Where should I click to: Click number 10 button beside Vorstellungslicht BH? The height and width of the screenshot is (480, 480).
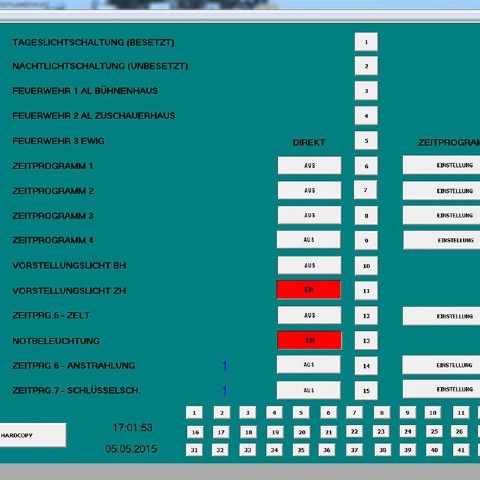click(x=366, y=266)
